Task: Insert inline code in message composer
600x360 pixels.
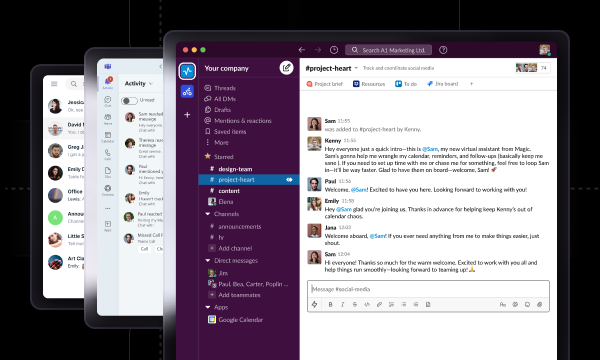Action: pos(367,305)
